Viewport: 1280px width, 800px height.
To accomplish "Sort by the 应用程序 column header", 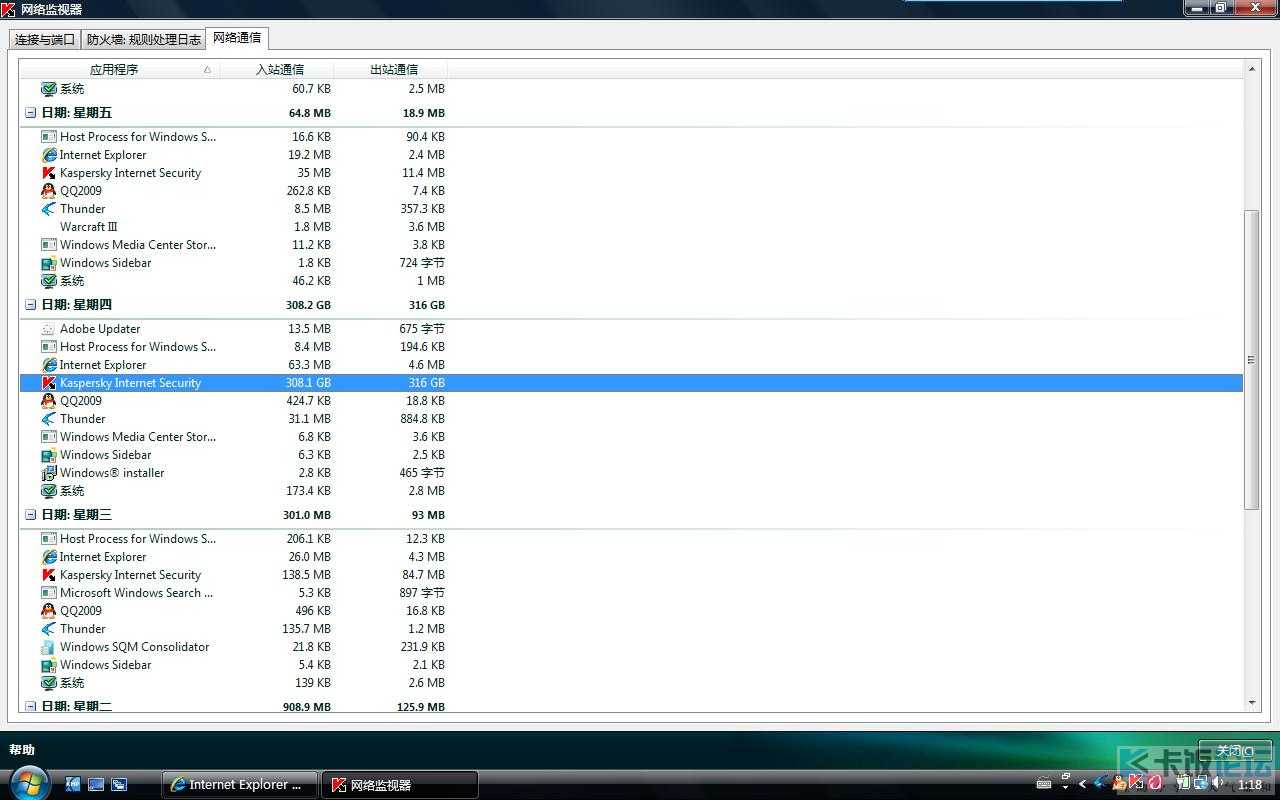I will point(120,69).
